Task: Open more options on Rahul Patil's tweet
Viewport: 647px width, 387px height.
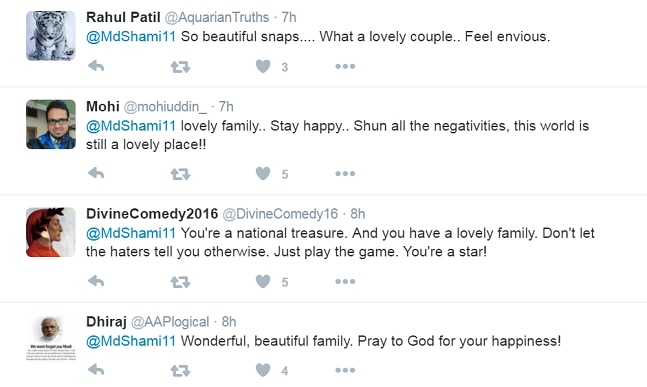Action: (x=345, y=66)
